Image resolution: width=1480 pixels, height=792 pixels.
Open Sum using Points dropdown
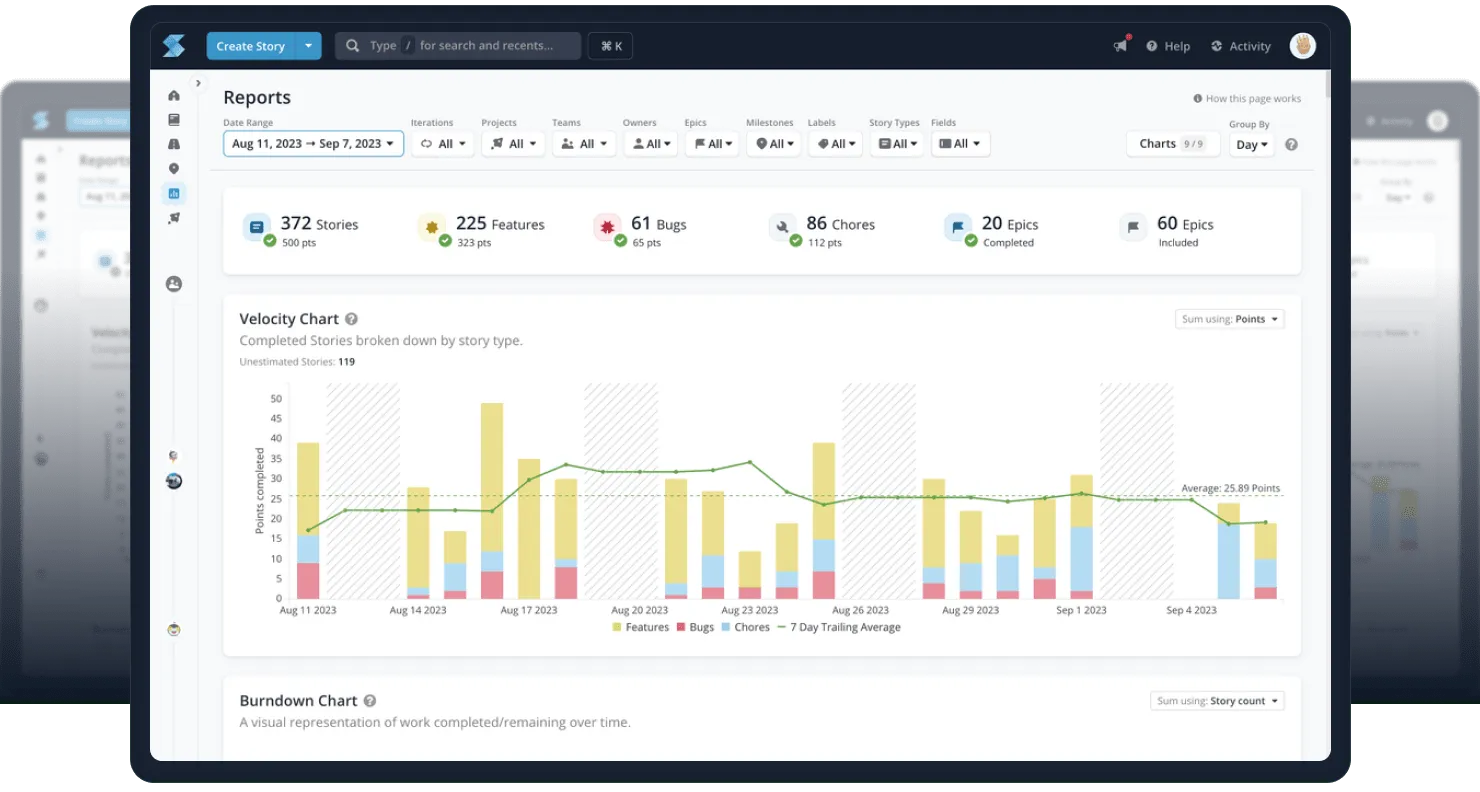tap(1229, 319)
